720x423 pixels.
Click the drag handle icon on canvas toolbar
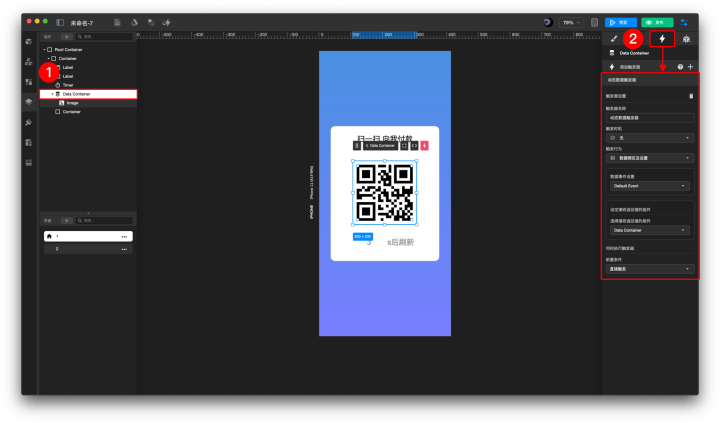pyautogui.click(x=357, y=146)
